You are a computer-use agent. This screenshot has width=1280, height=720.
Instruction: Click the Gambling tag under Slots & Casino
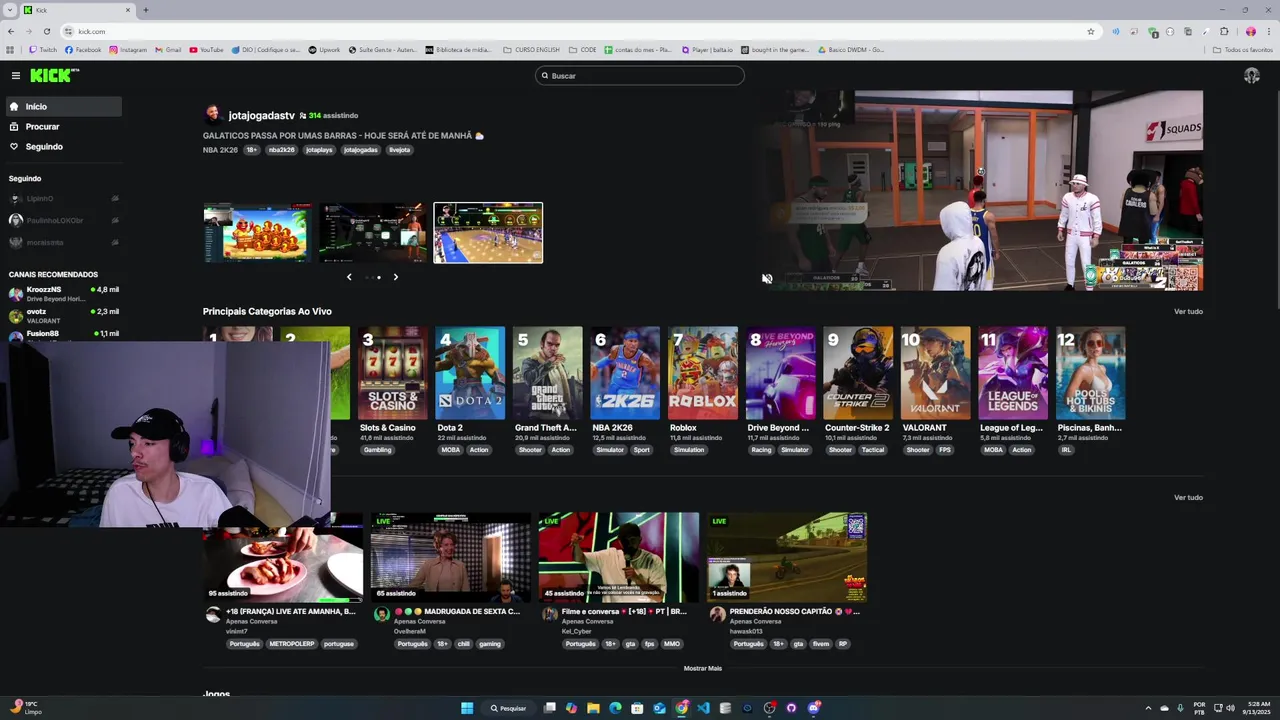(x=377, y=450)
